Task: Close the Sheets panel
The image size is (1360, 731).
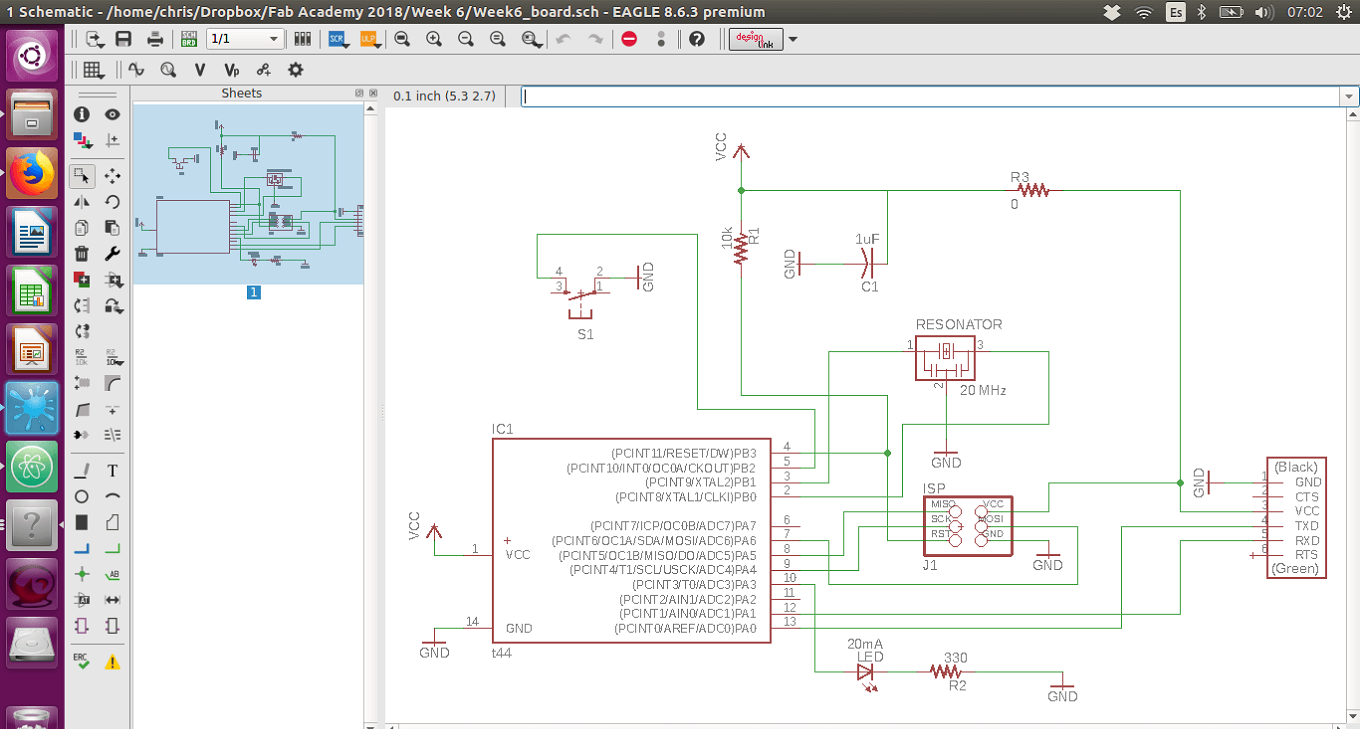Action: pyautogui.click(x=373, y=93)
